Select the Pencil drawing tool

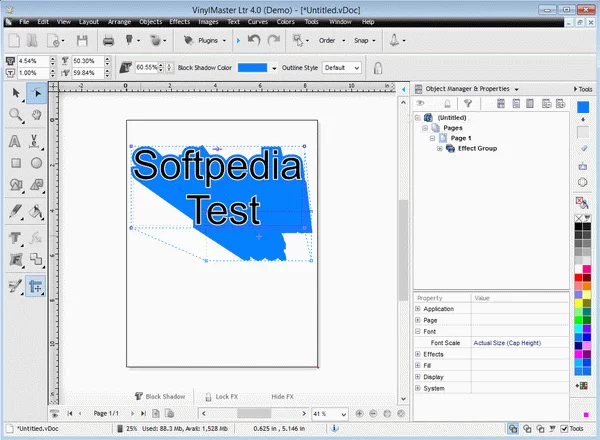(x=16, y=211)
